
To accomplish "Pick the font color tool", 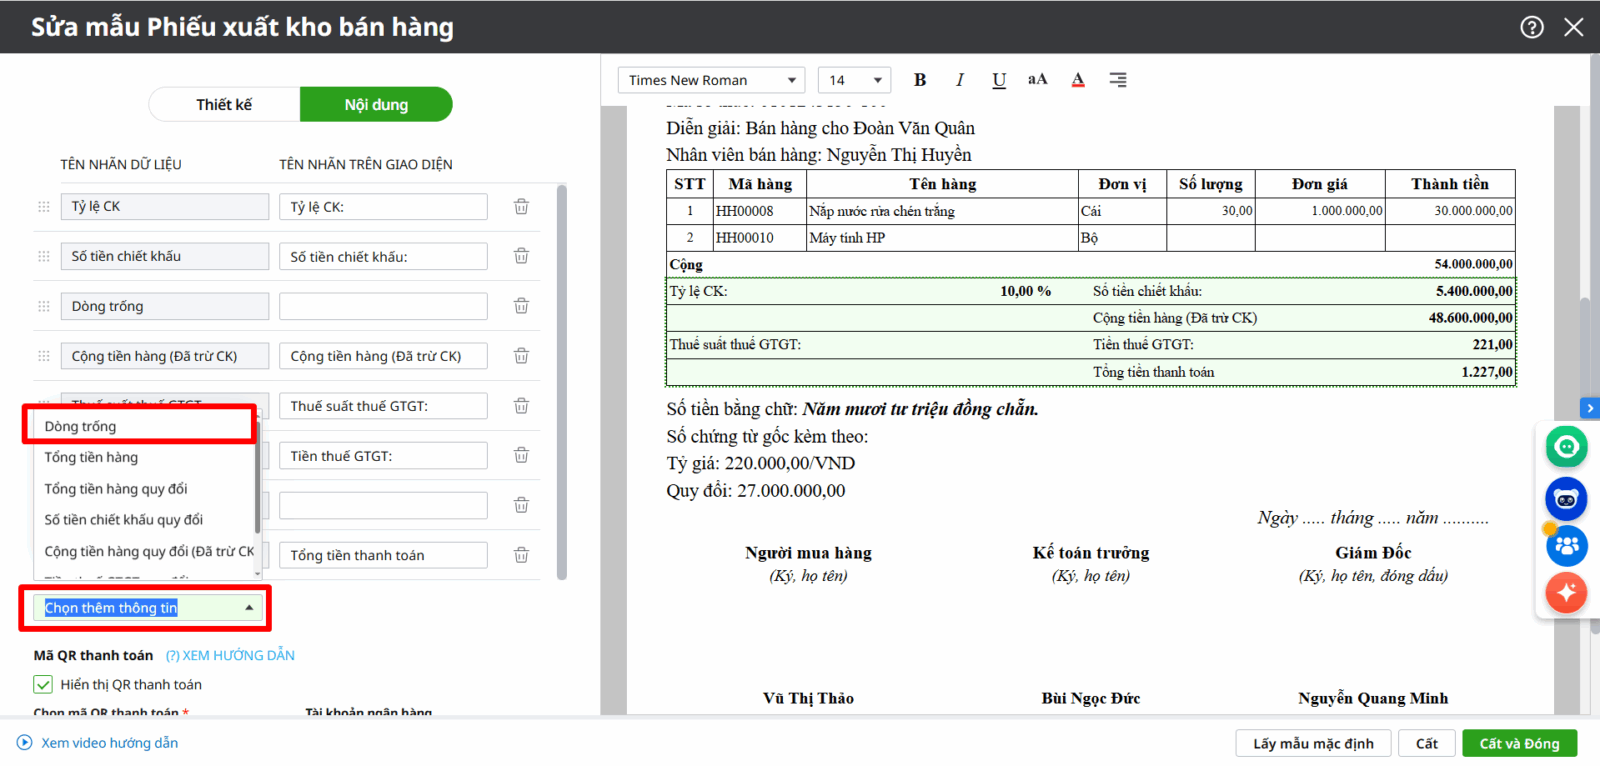I will 1078,80.
